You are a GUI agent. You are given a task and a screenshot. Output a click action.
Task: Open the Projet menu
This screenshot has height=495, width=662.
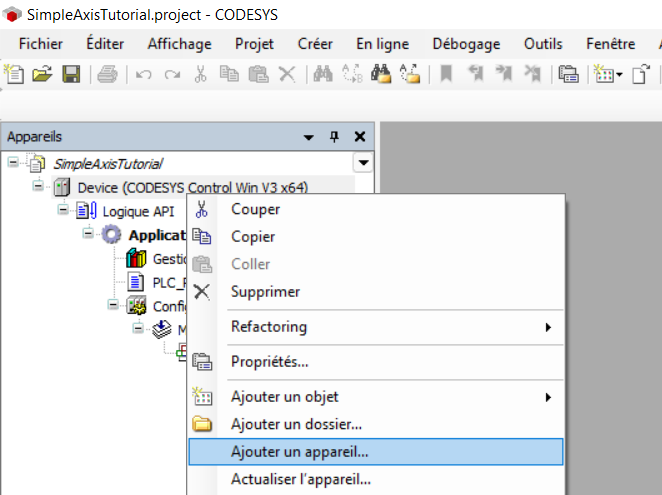(254, 44)
